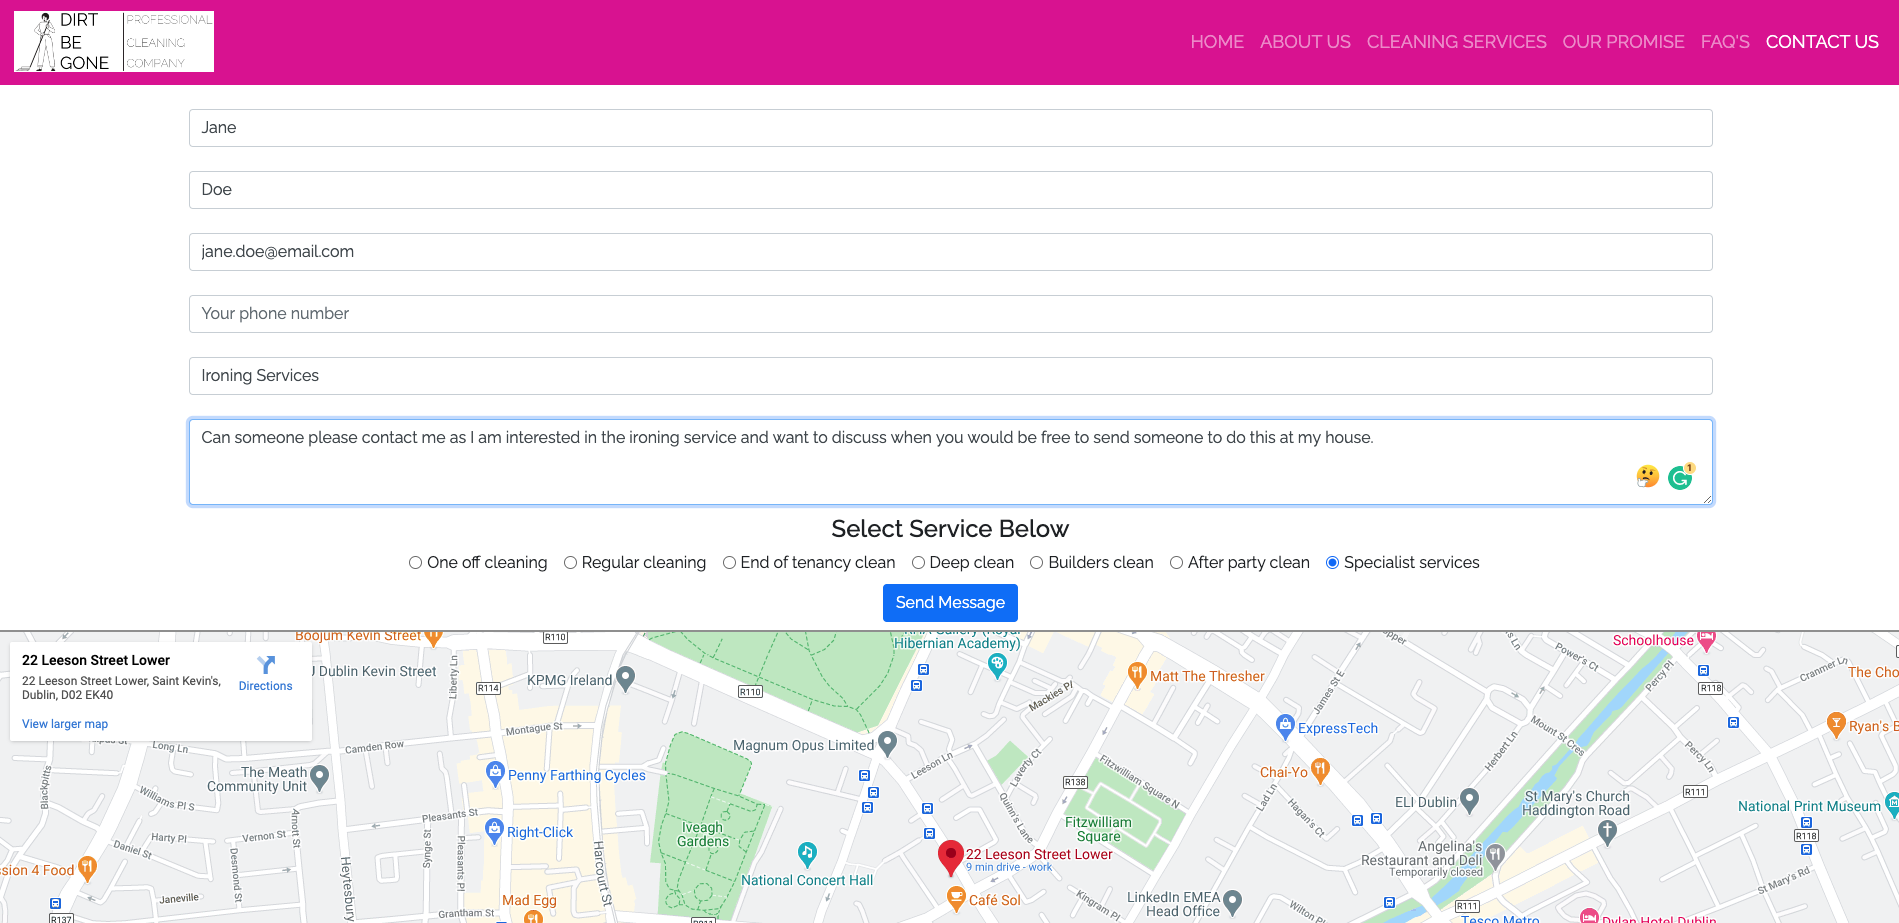Open CLEANING SERVICES in the navbar

[1456, 42]
